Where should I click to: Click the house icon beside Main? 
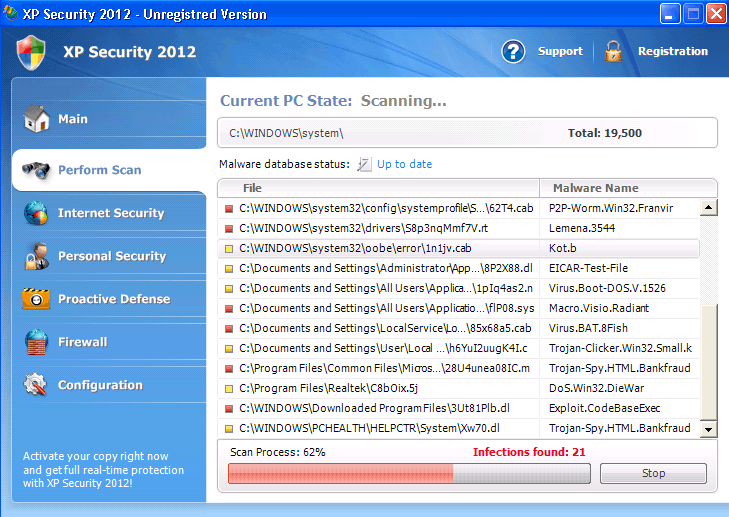(37, 119)
